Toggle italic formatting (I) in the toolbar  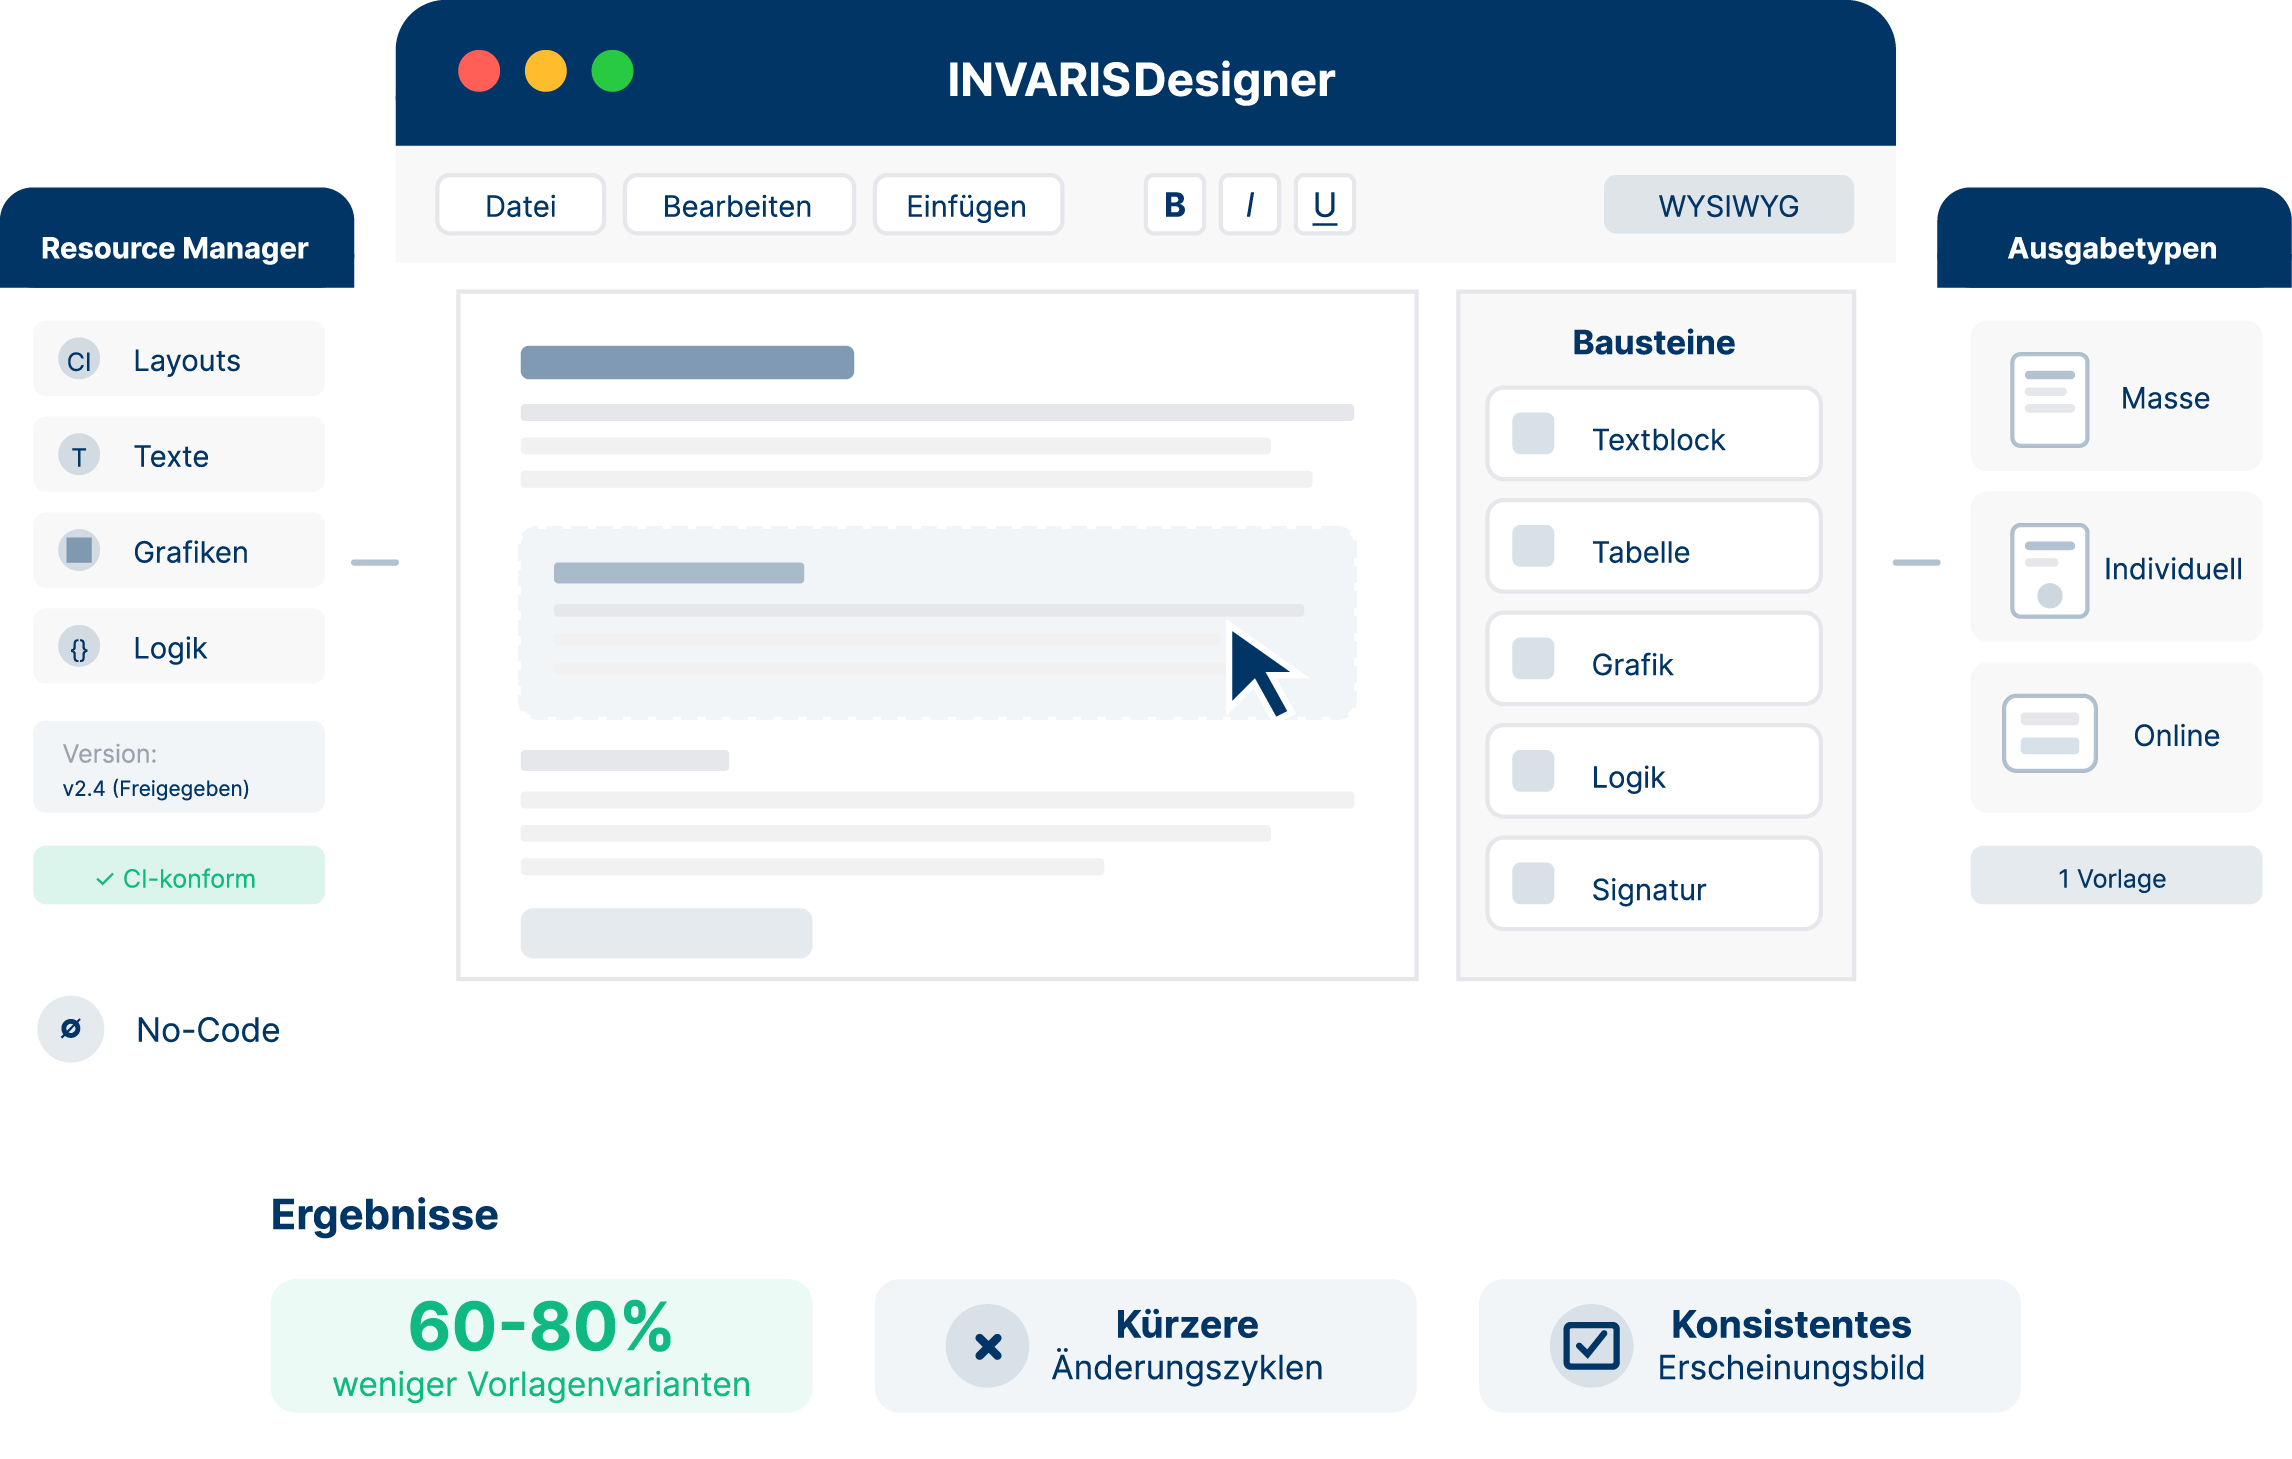click(x=1249, y=205)
